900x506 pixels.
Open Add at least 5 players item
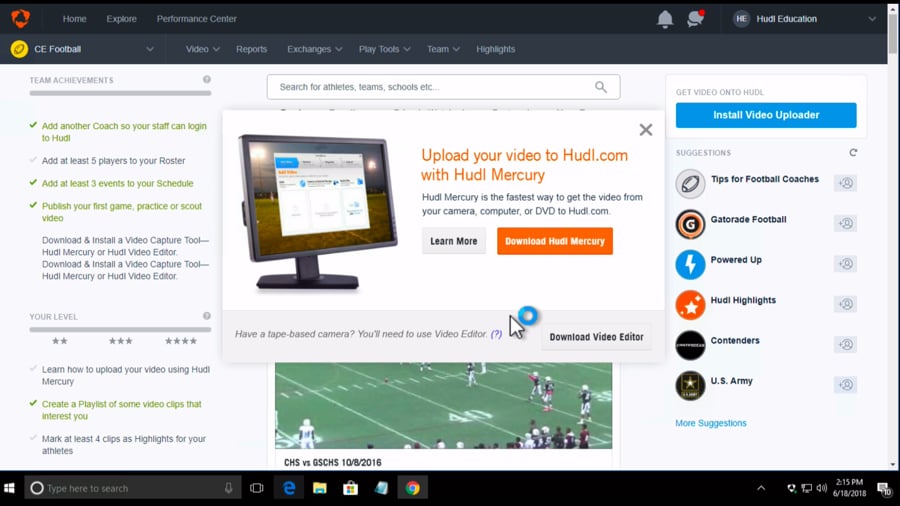113,161
